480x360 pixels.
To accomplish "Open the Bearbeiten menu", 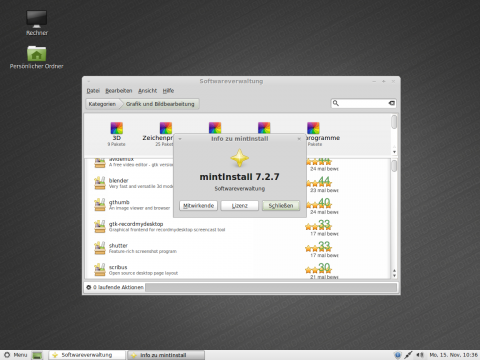I will (x=119, y=91).
